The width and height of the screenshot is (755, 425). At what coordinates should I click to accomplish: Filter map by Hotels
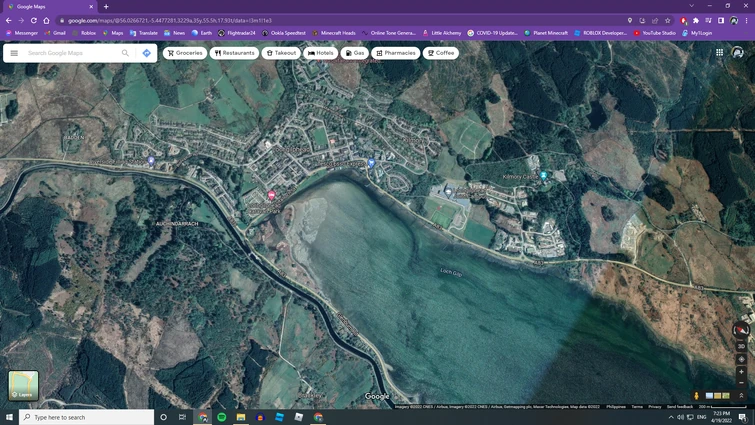tap(321, 53)
